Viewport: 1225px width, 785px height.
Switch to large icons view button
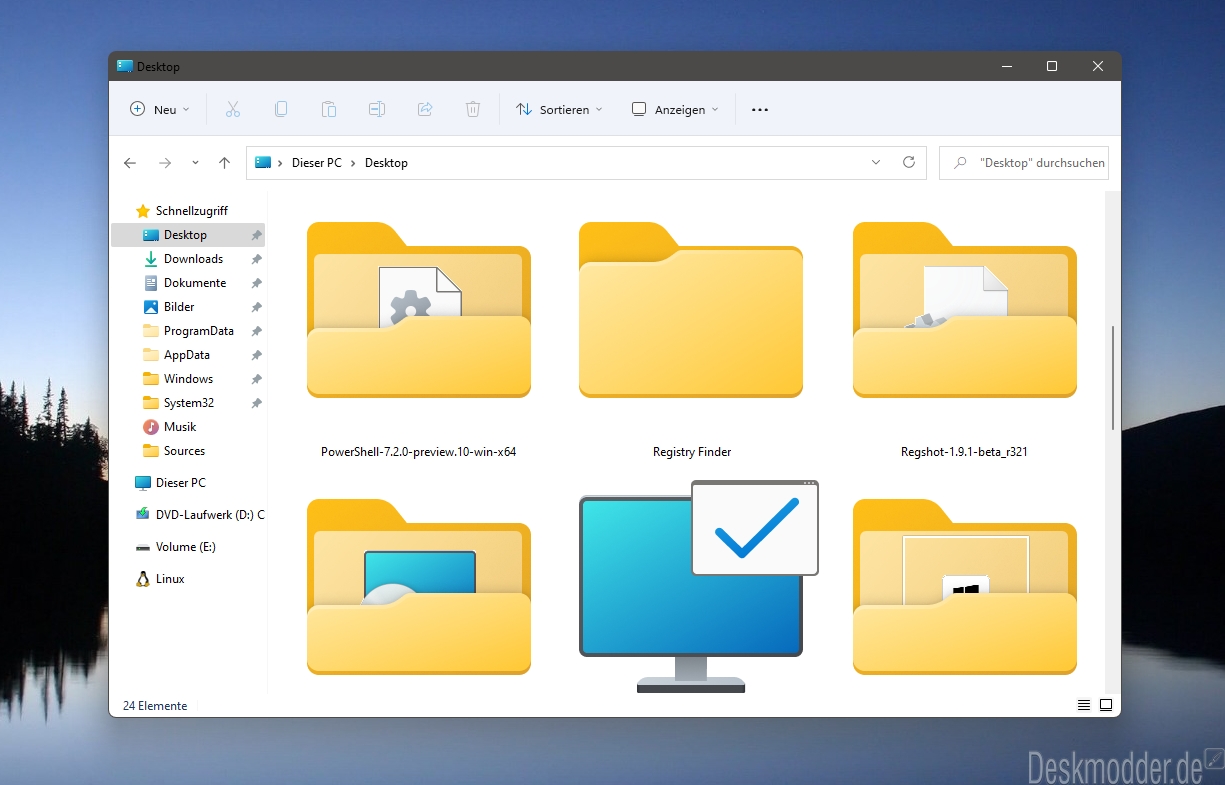pyautogui.click(x=1106, y=705)
